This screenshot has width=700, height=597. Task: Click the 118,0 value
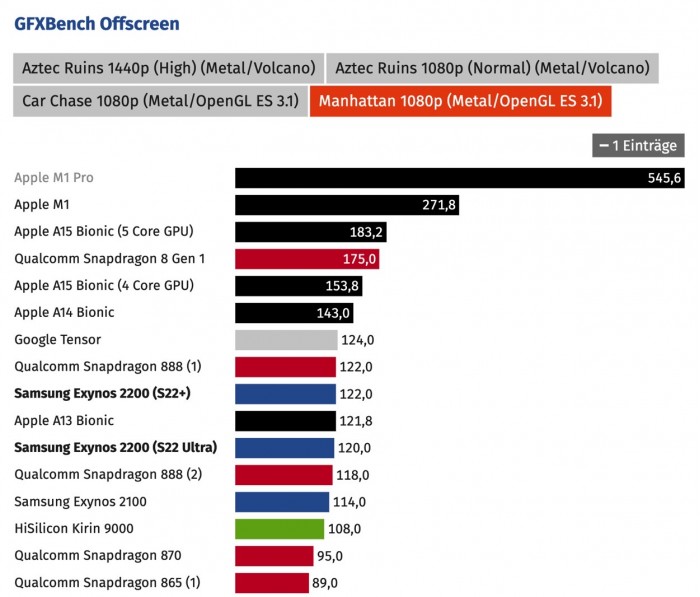point(353,475)
